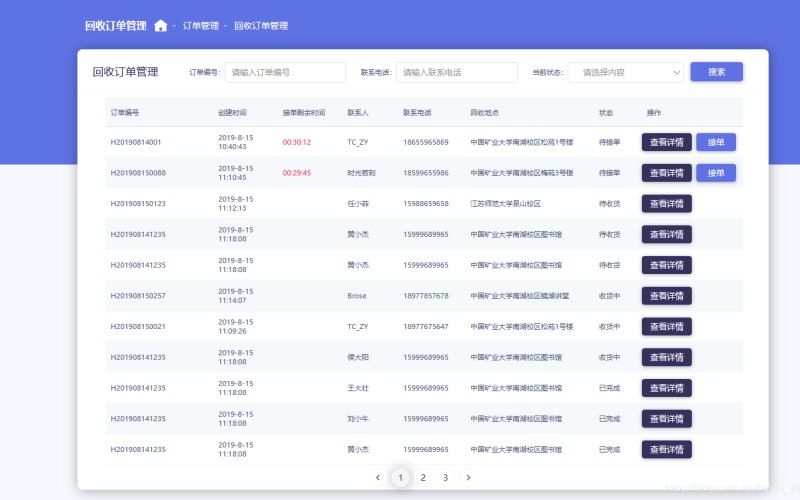This screenshot has width=800, height=500.
Task: Click phone number 15988659658
Action: click(426, 204)
